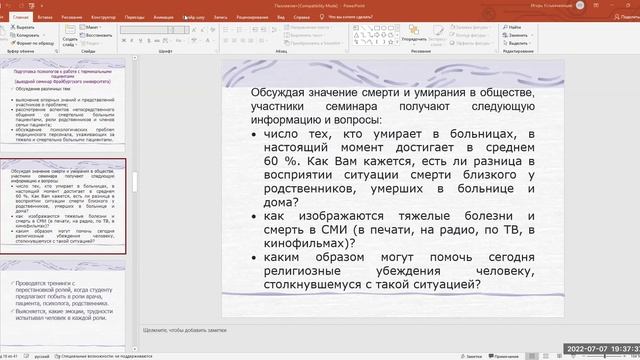Screen dimensions: 640x360
Task: Toggle strikethrough (abc) formatting
Action: point(157,41)
